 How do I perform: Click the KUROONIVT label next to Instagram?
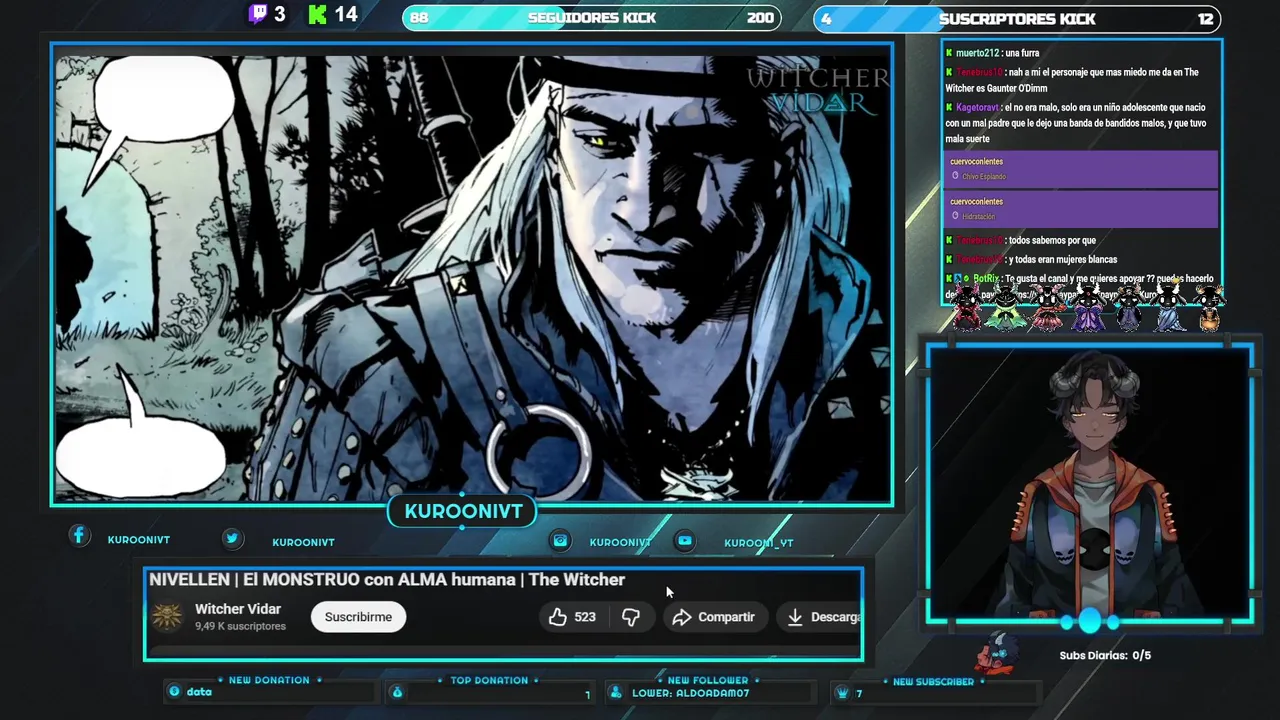point(620,542)
